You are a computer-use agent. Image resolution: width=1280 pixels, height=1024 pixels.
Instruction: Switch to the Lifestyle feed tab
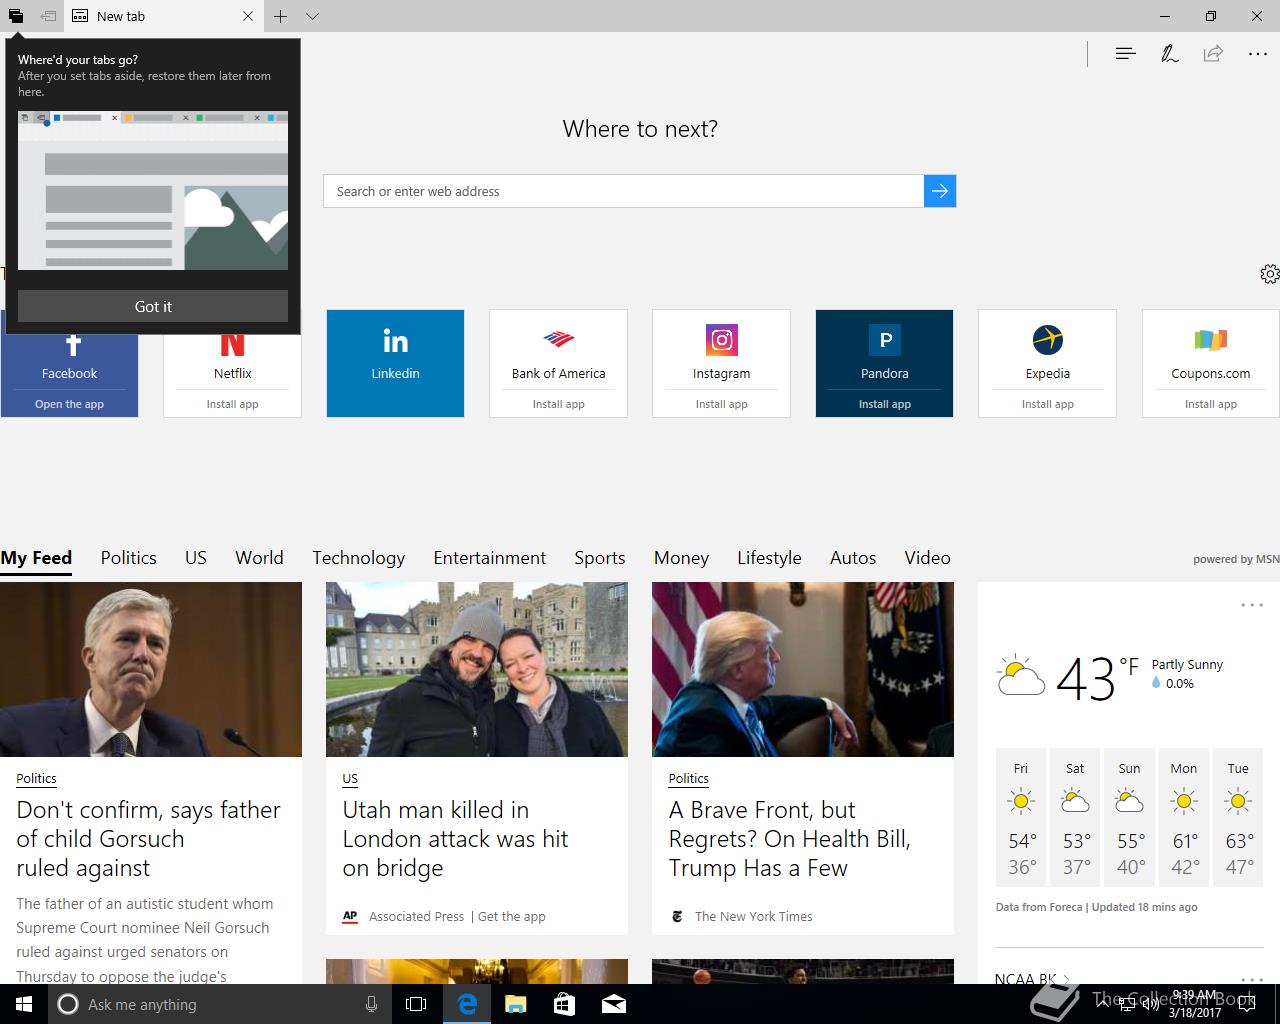pyautogui.click(x=769, y=558)
